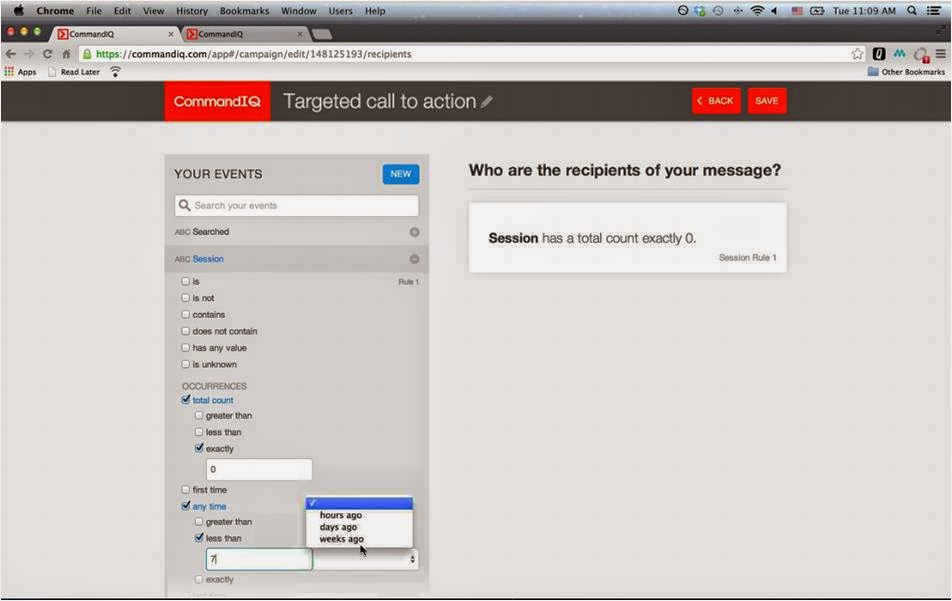Click the blue NEW button
The height and width of the screenshot is (601, 952).
[x=401, y=174]
